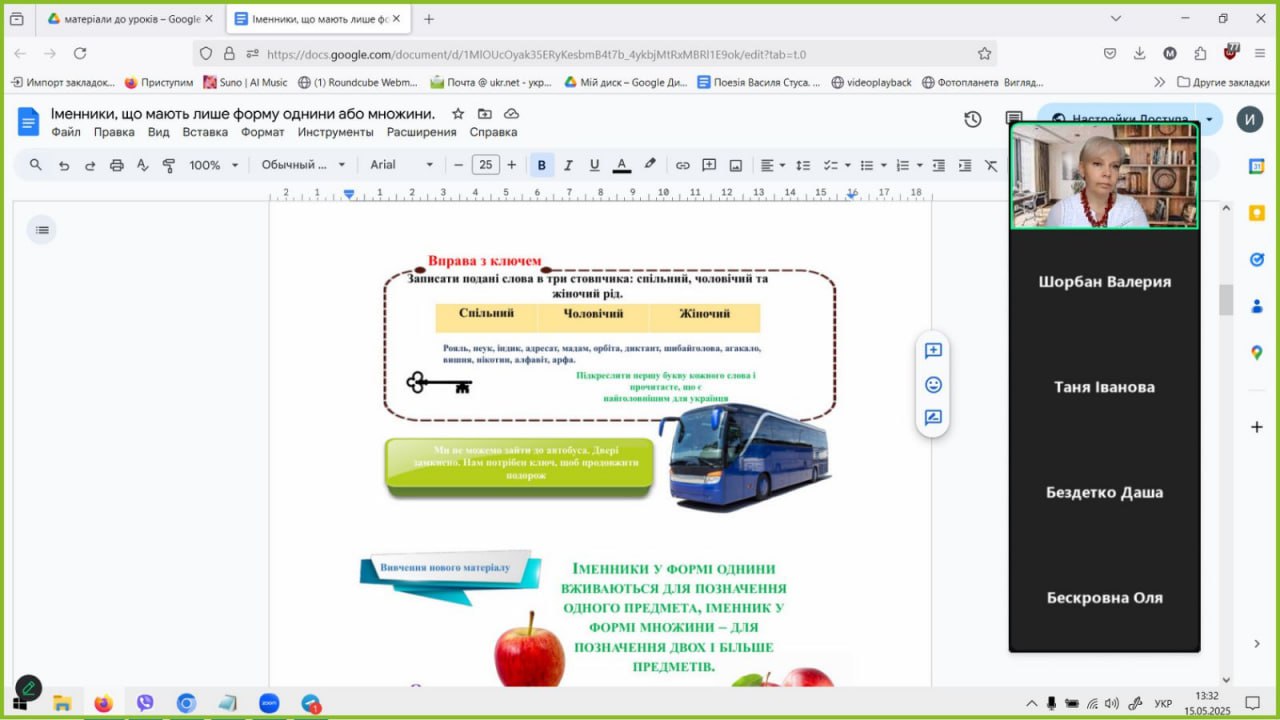The image size is (1280, 720).
Task: Click the print icon in toolbar
Action: pos(116,165)
